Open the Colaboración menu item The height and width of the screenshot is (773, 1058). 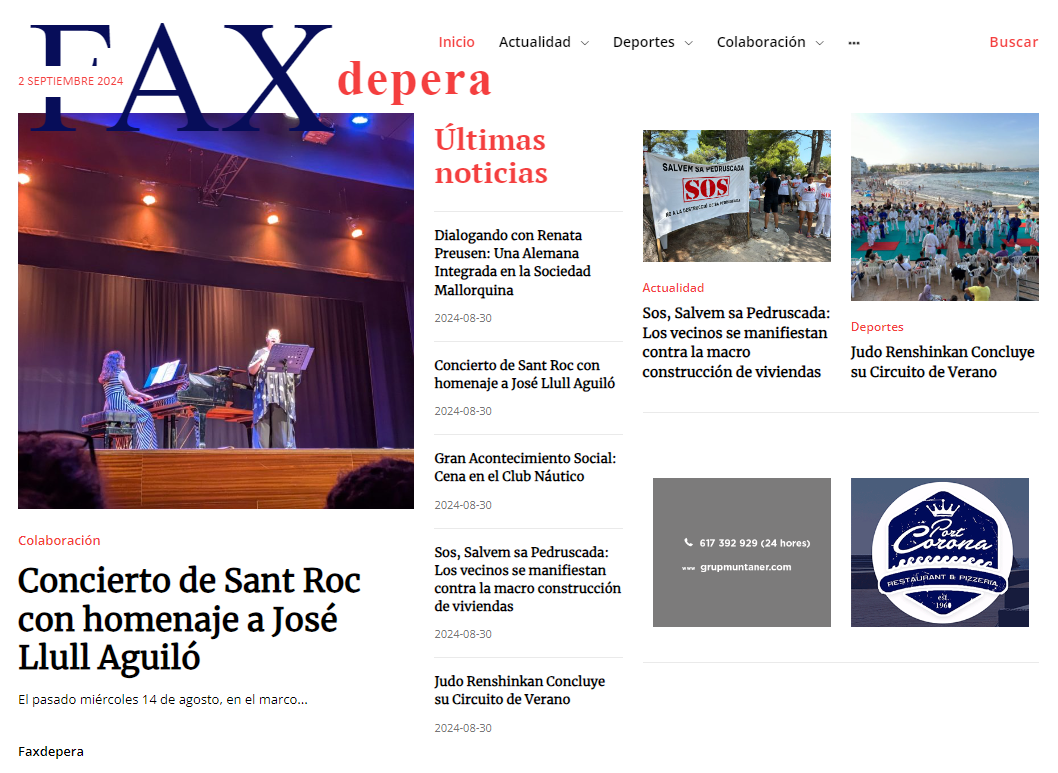[760, 42]
